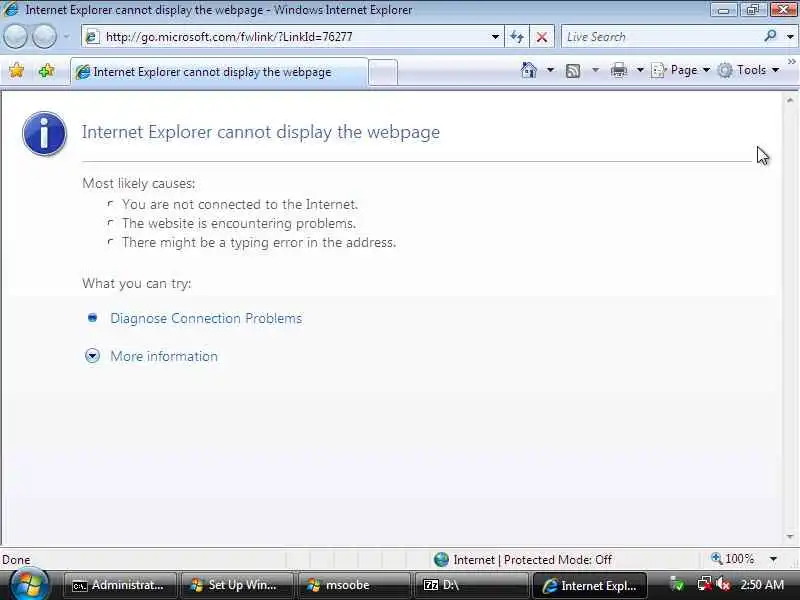Click the Forward navigation button

[44, 37]
